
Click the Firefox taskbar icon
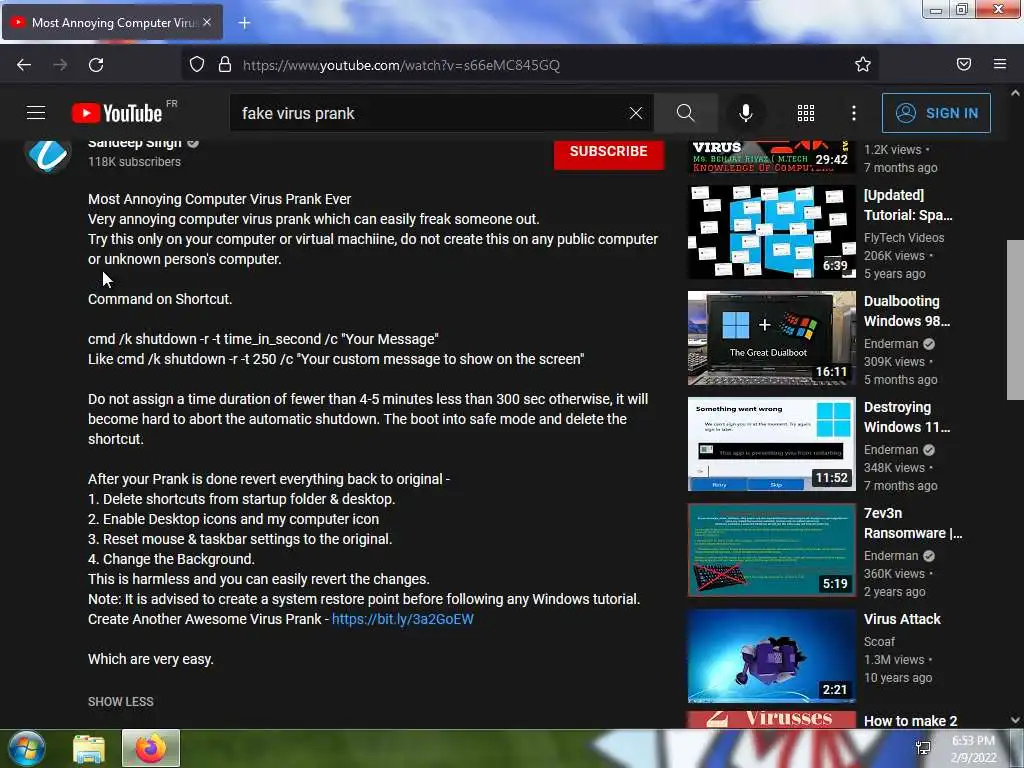151,748
